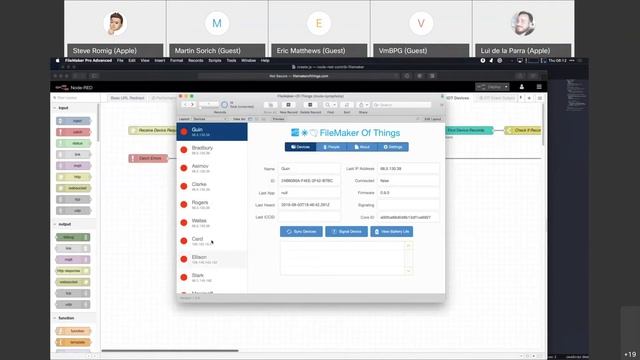Click the Preview button in layout bar
The width and height of the screenshot is (640, 360).
click(x=278, y=119)
